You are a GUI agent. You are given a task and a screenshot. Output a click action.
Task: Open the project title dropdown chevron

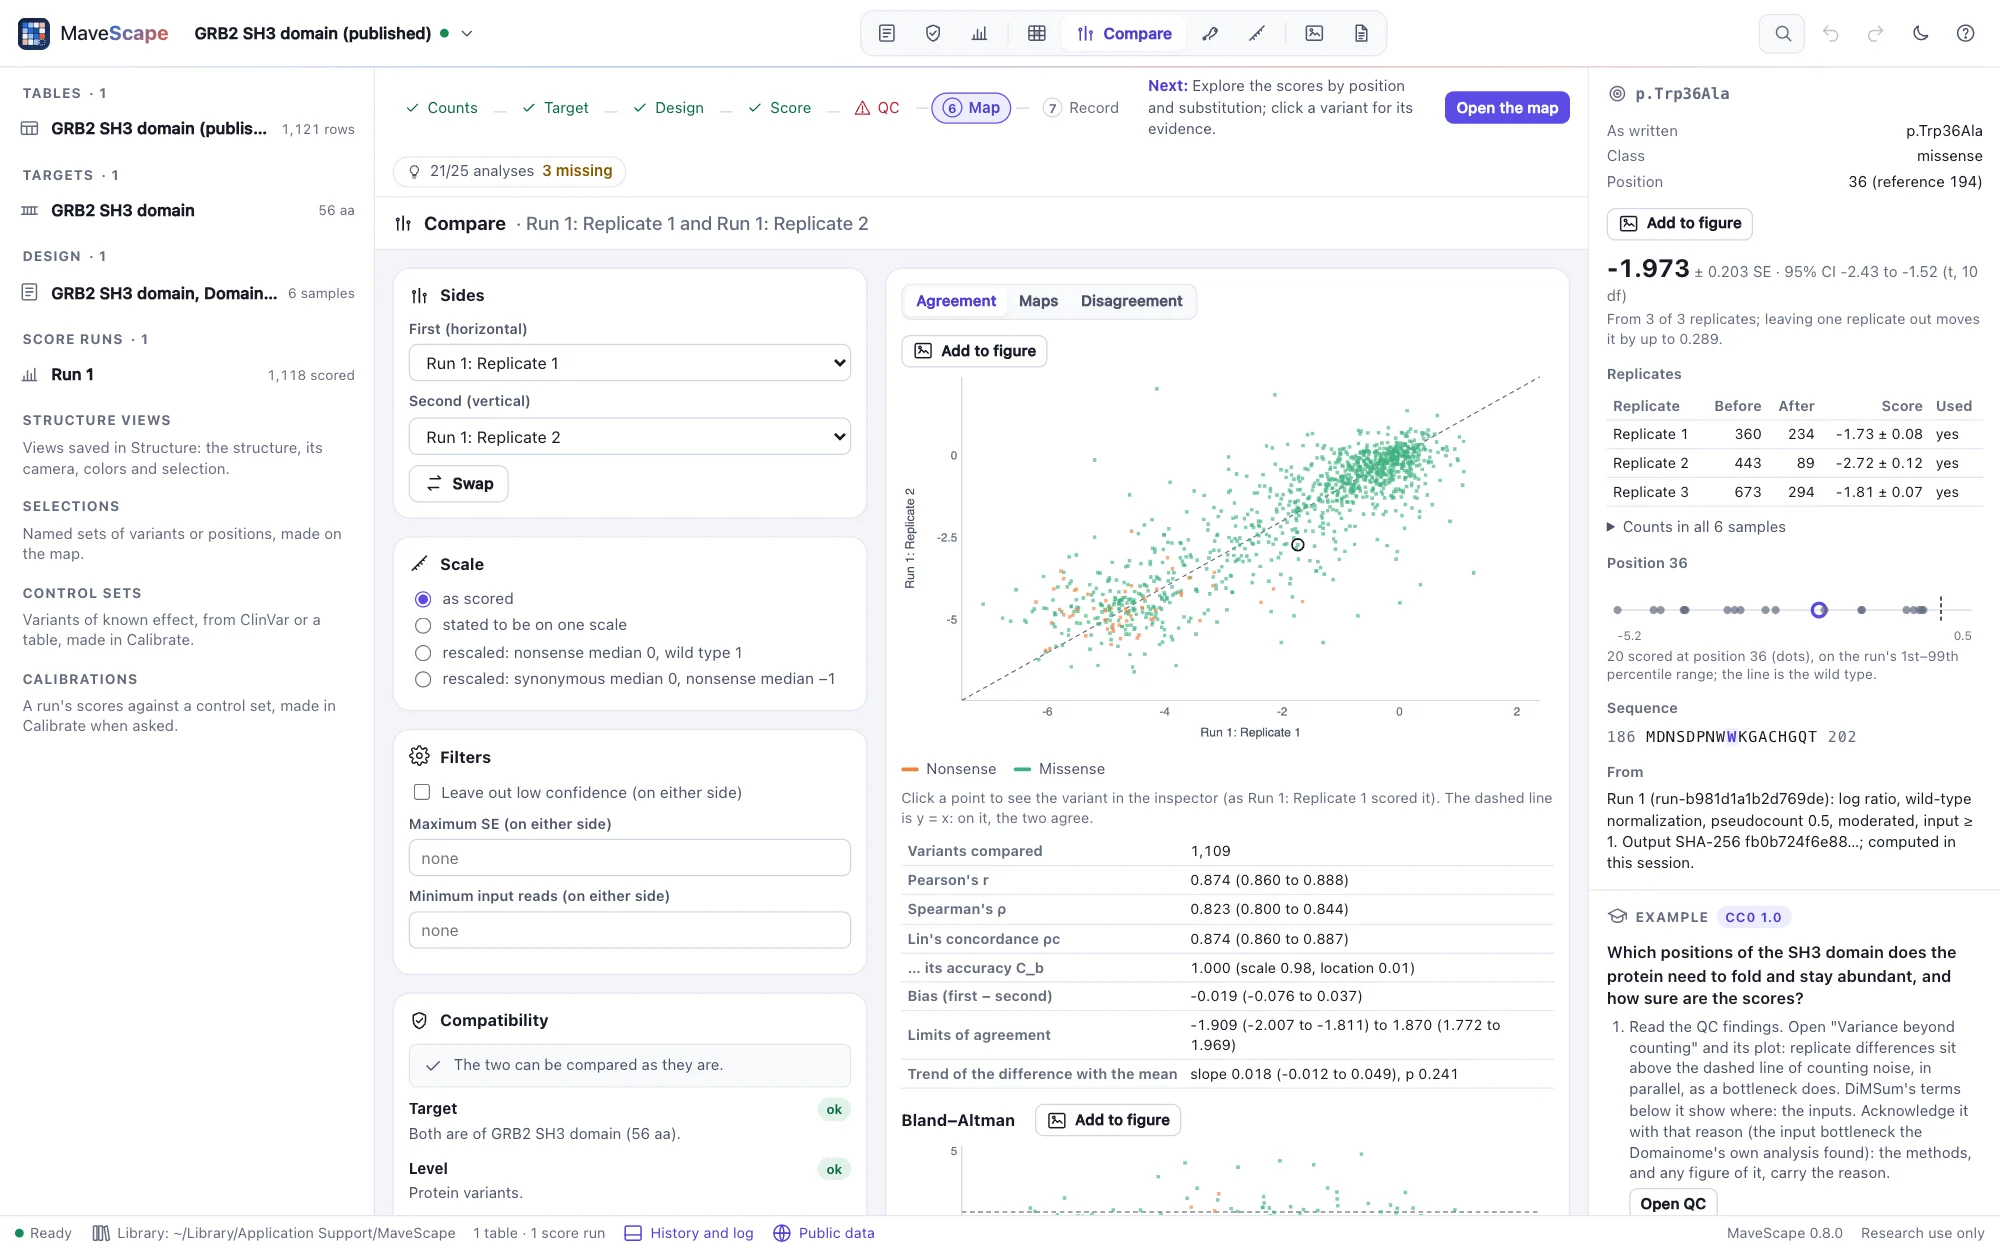pyautogui.click(x=467, y=33)
